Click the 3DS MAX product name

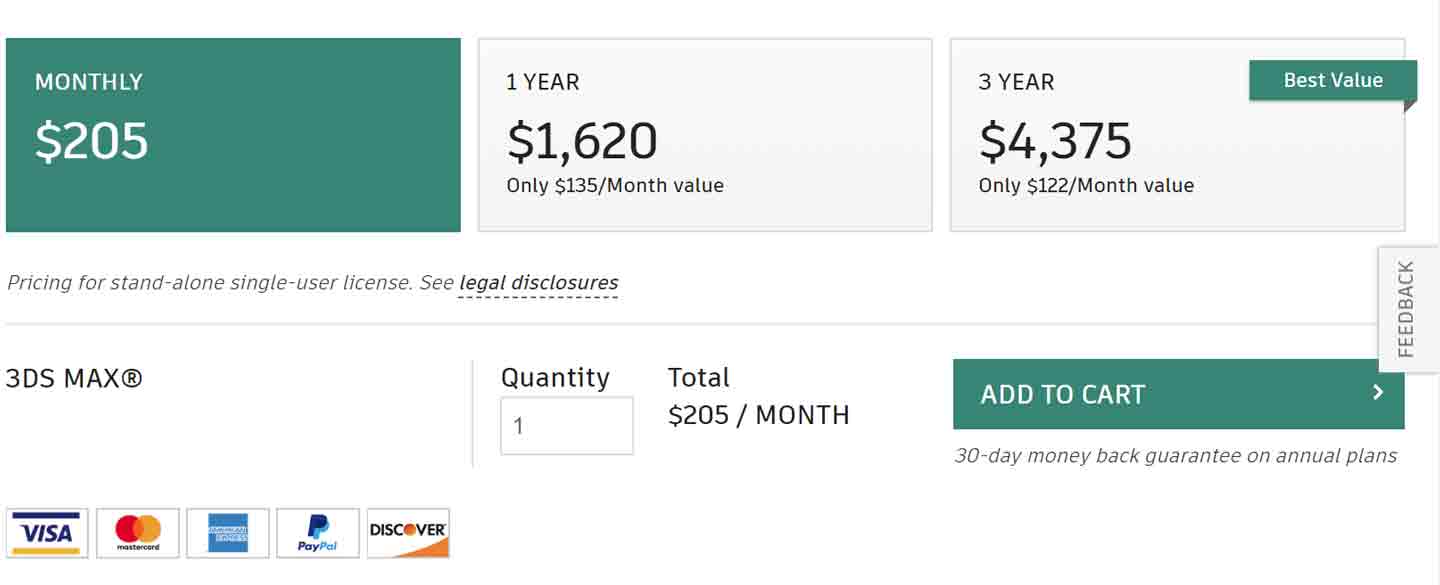tap(74, 379)
